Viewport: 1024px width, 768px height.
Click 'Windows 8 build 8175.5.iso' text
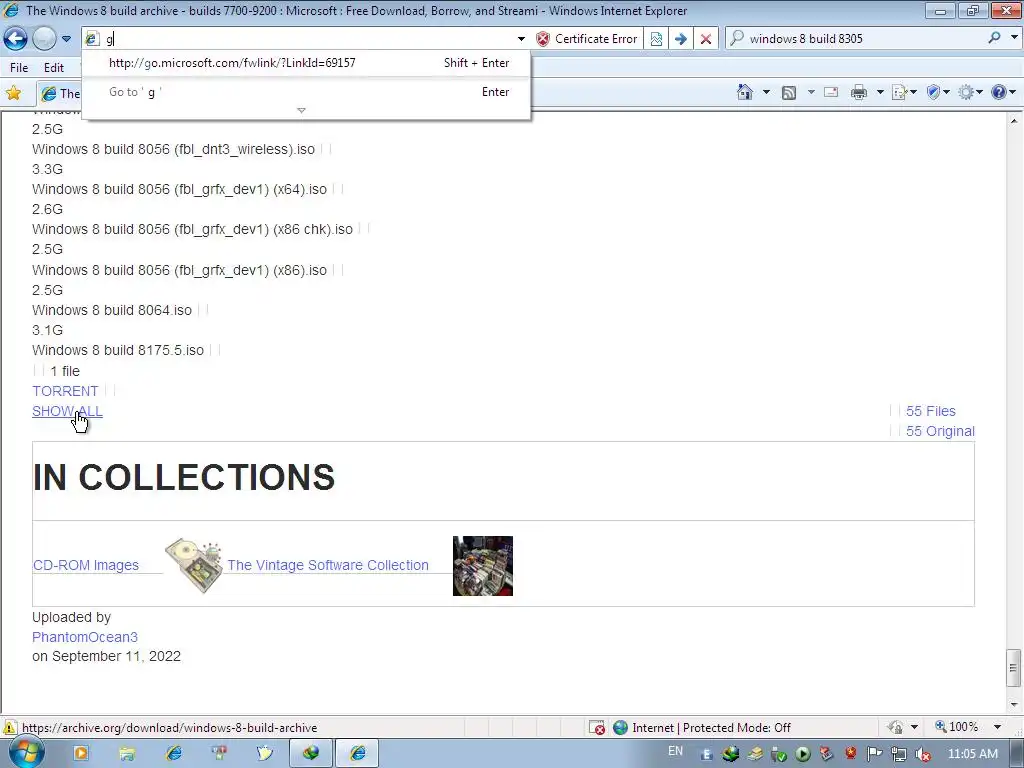118,351
